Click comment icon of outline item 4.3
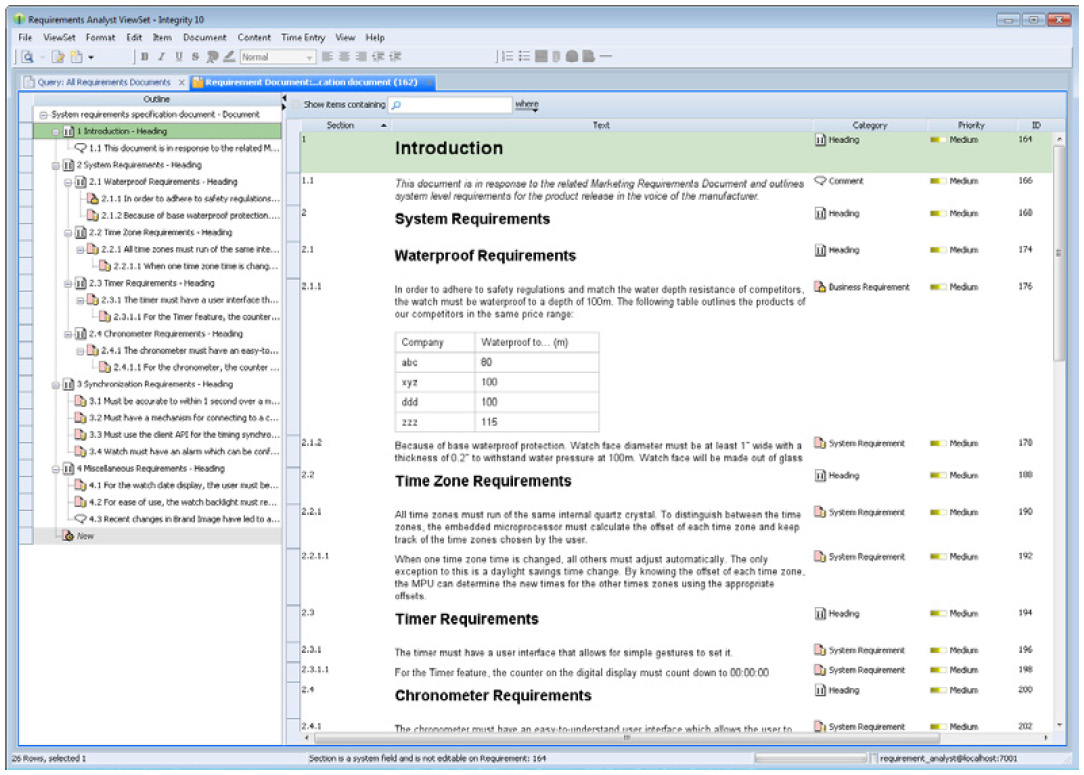This screenshot has height=775, width=1084. 80,519
